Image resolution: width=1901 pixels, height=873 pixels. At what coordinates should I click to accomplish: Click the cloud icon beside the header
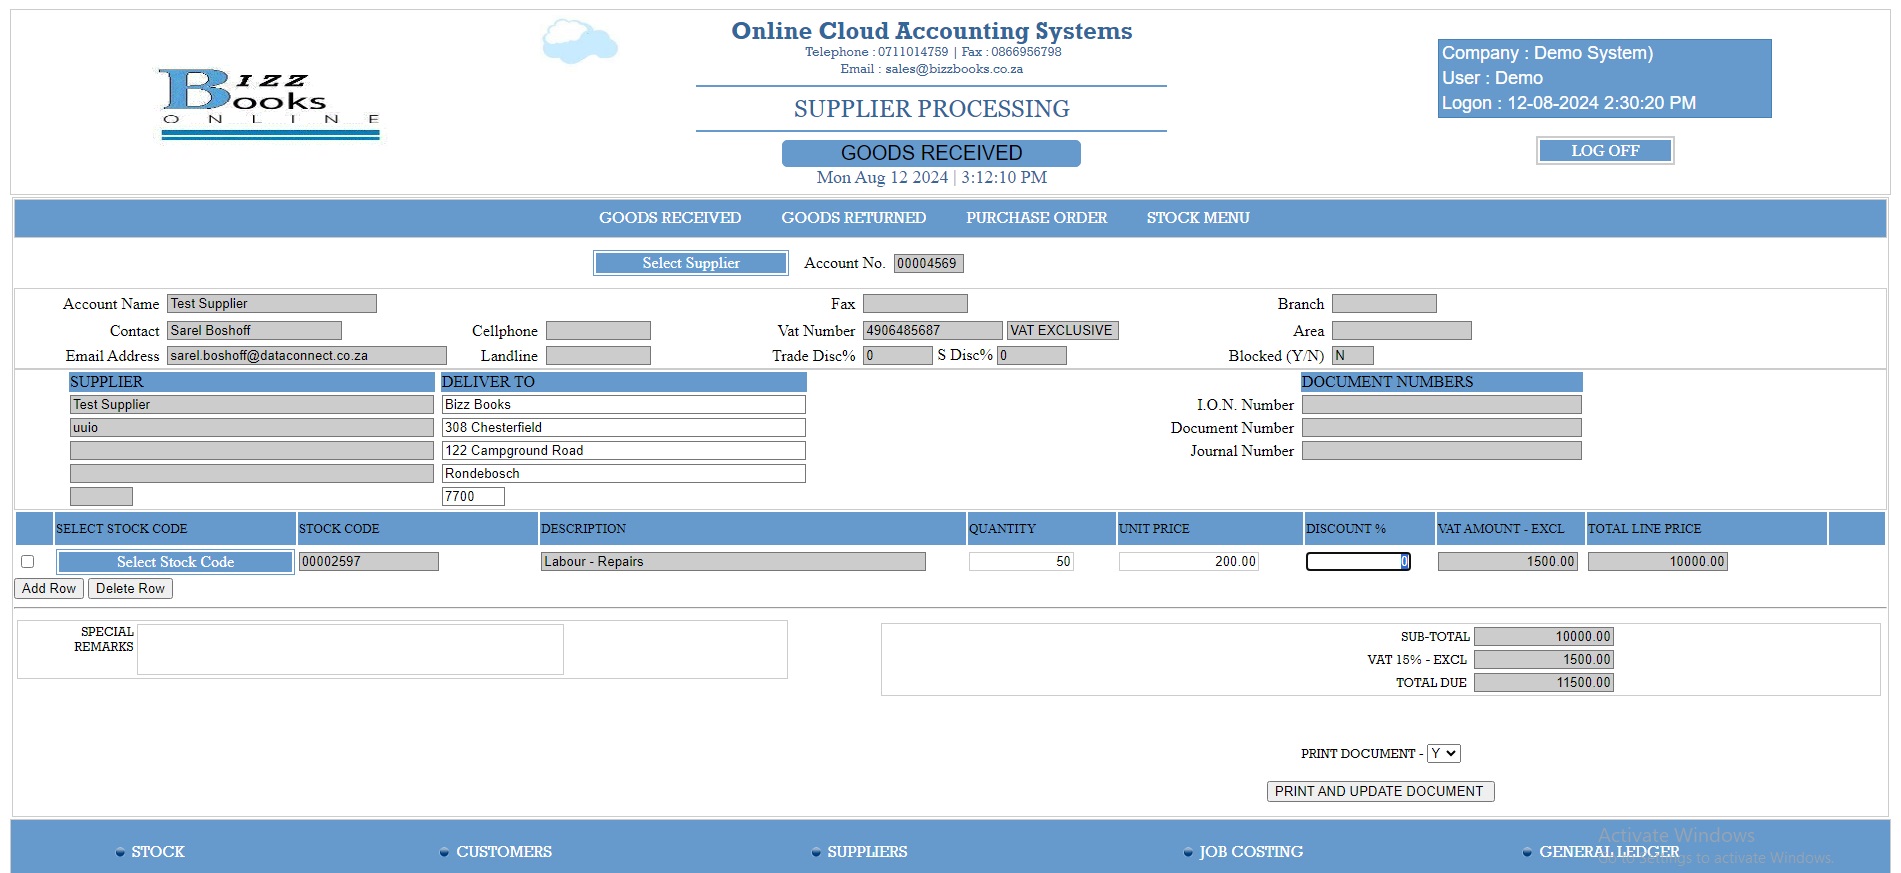click(x=579, y=42)
